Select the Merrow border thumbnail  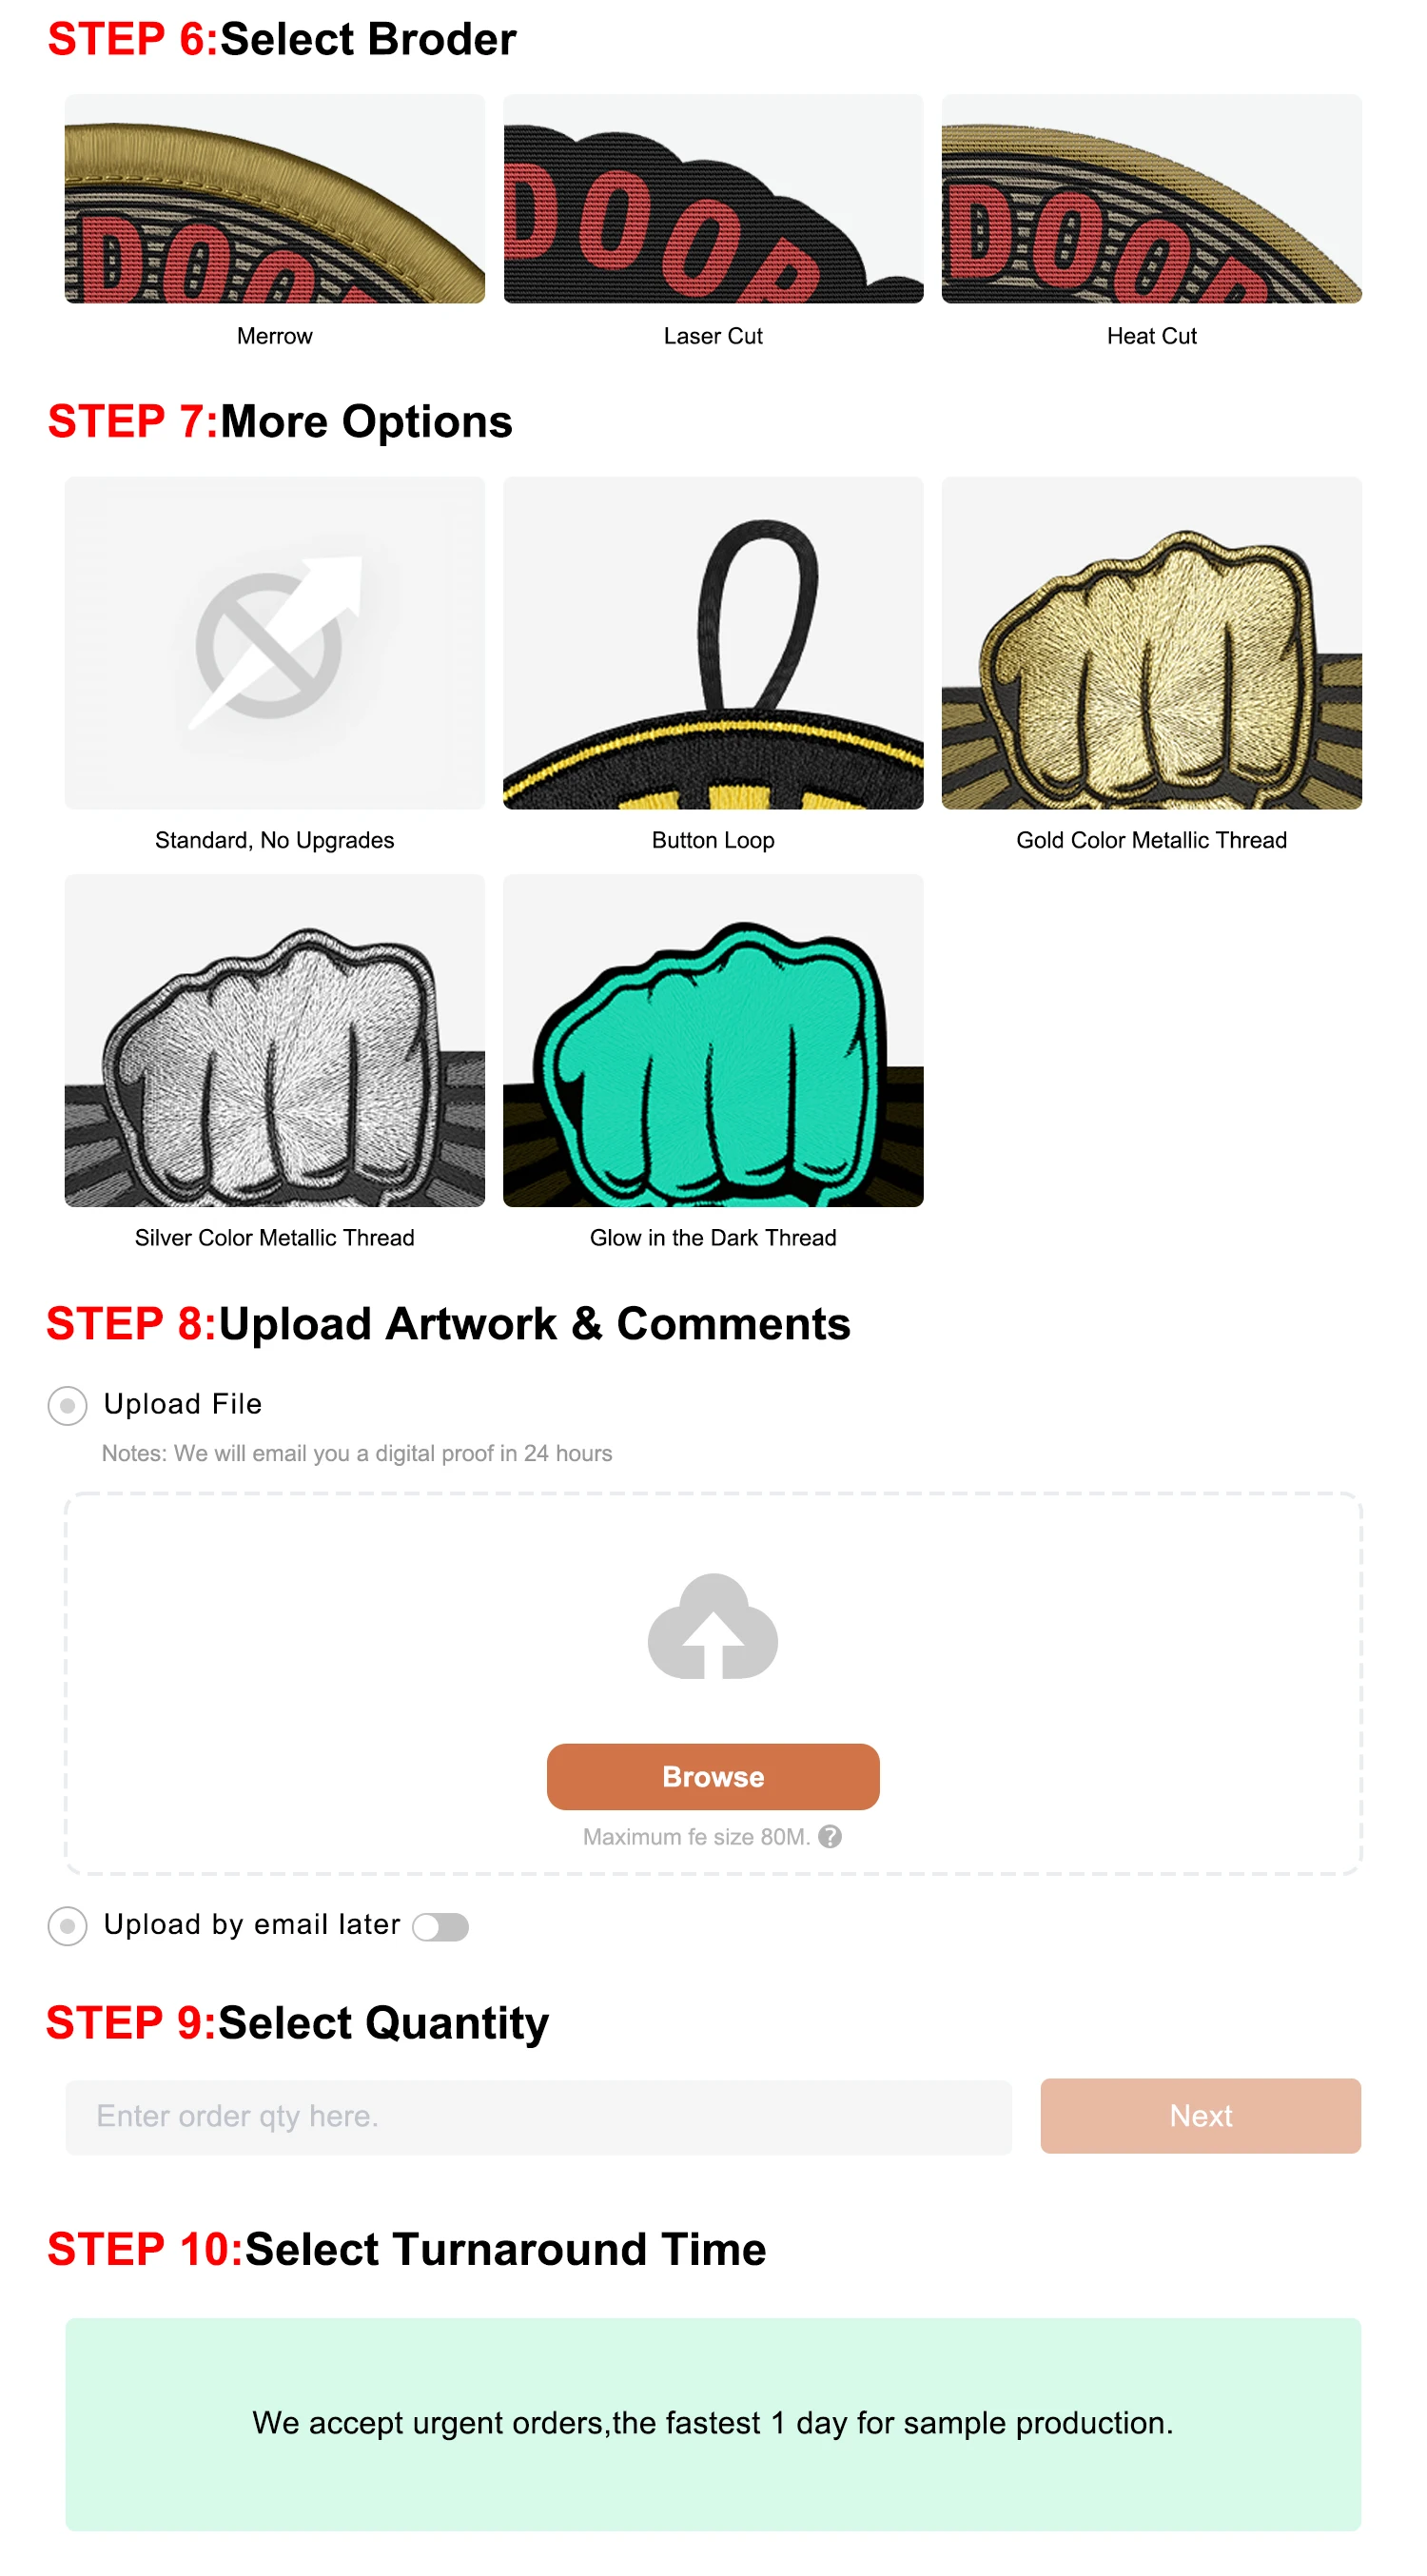point(274,198)
